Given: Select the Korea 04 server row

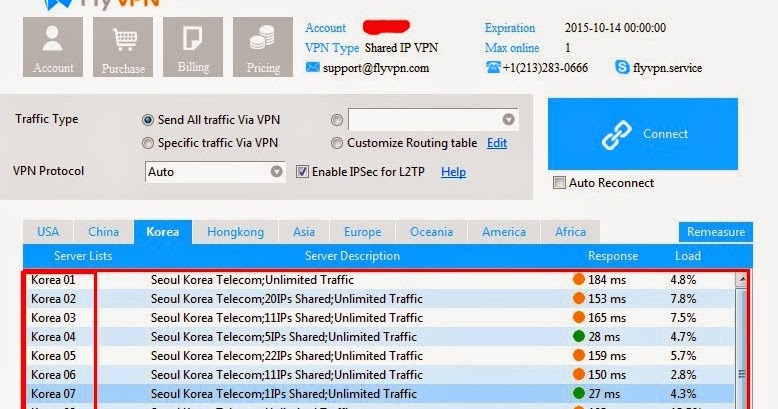Looking at the screenshot, I should [380, 337].
